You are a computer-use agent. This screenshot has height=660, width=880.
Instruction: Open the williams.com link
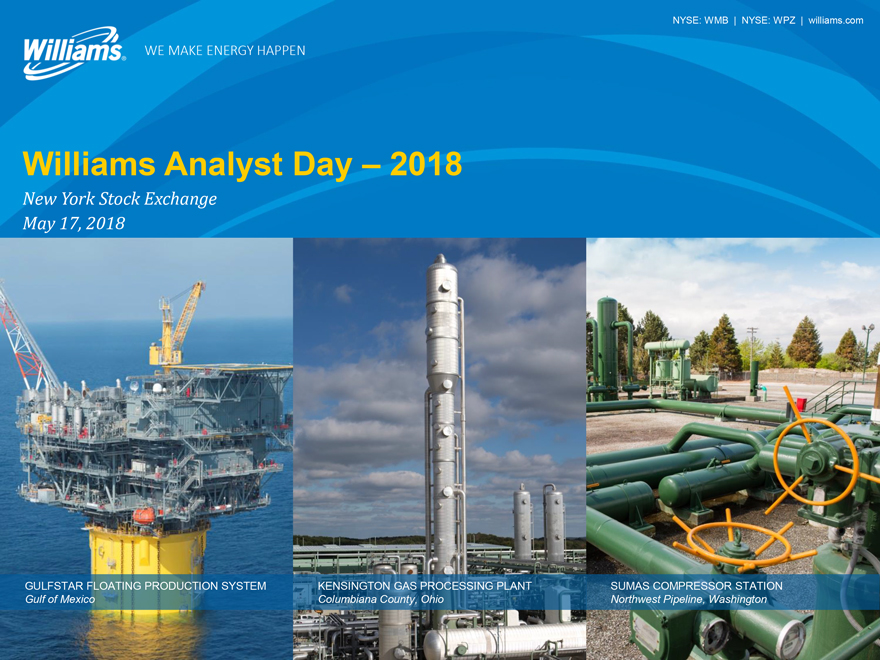(835, 20)
